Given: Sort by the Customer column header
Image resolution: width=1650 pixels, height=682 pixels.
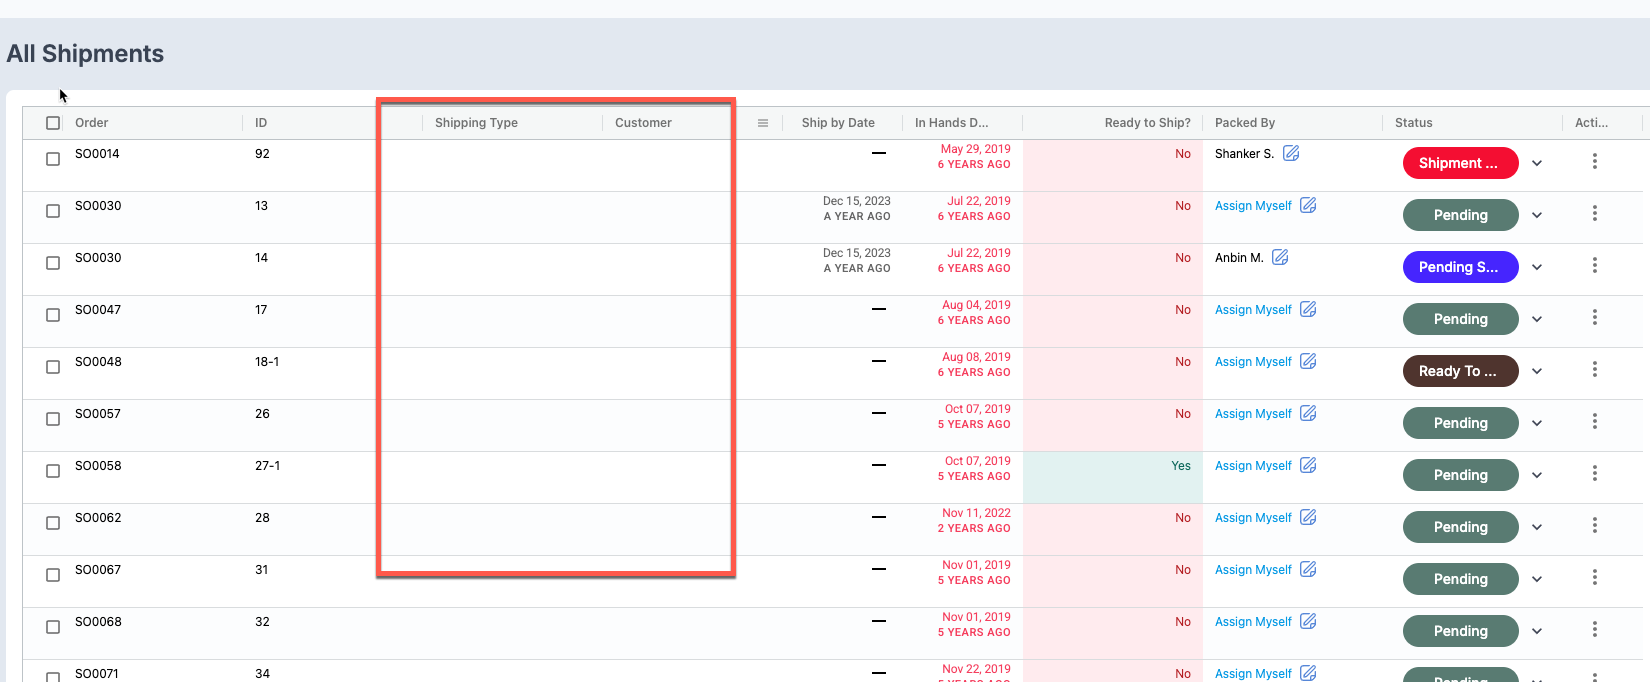Looking at the screenshot, I should (x=643, y=123).
